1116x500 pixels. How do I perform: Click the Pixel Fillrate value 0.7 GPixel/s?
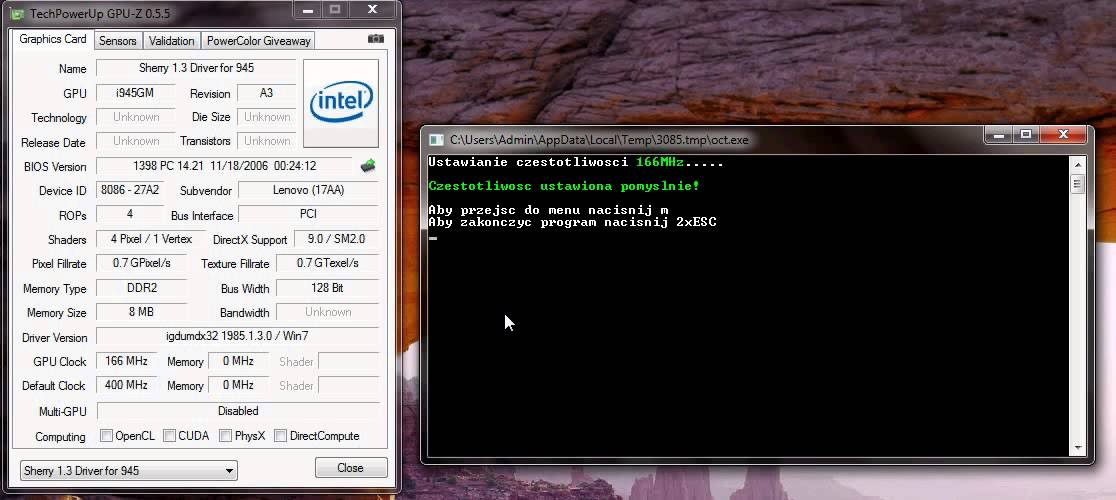[142, 263]
